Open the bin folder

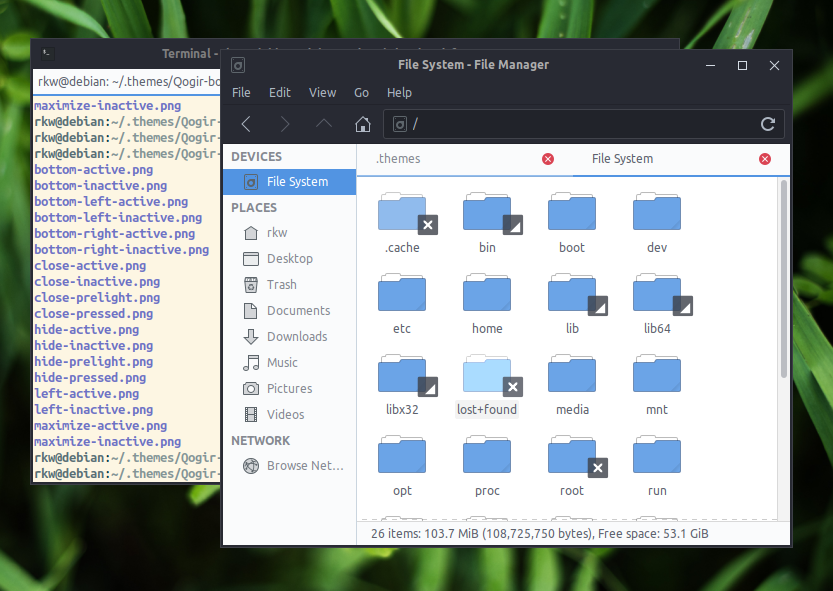coord(487,223)
